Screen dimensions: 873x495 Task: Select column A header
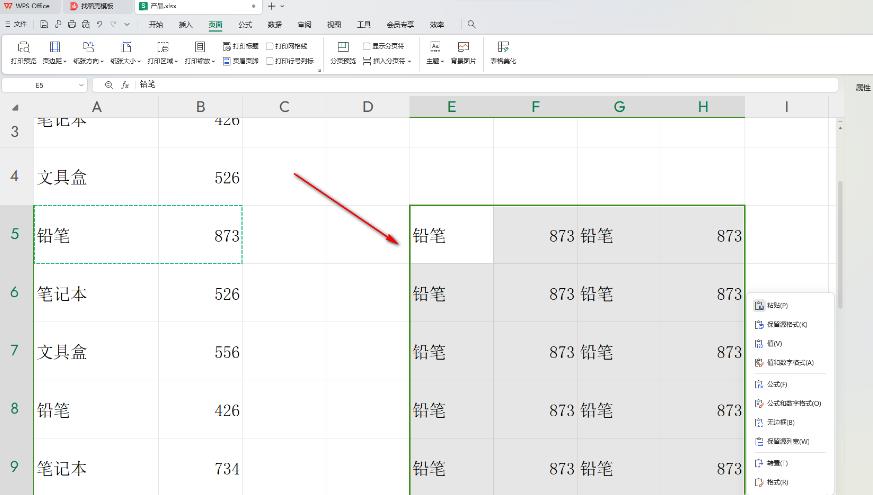pyautogui.click(x=96, y=106)
